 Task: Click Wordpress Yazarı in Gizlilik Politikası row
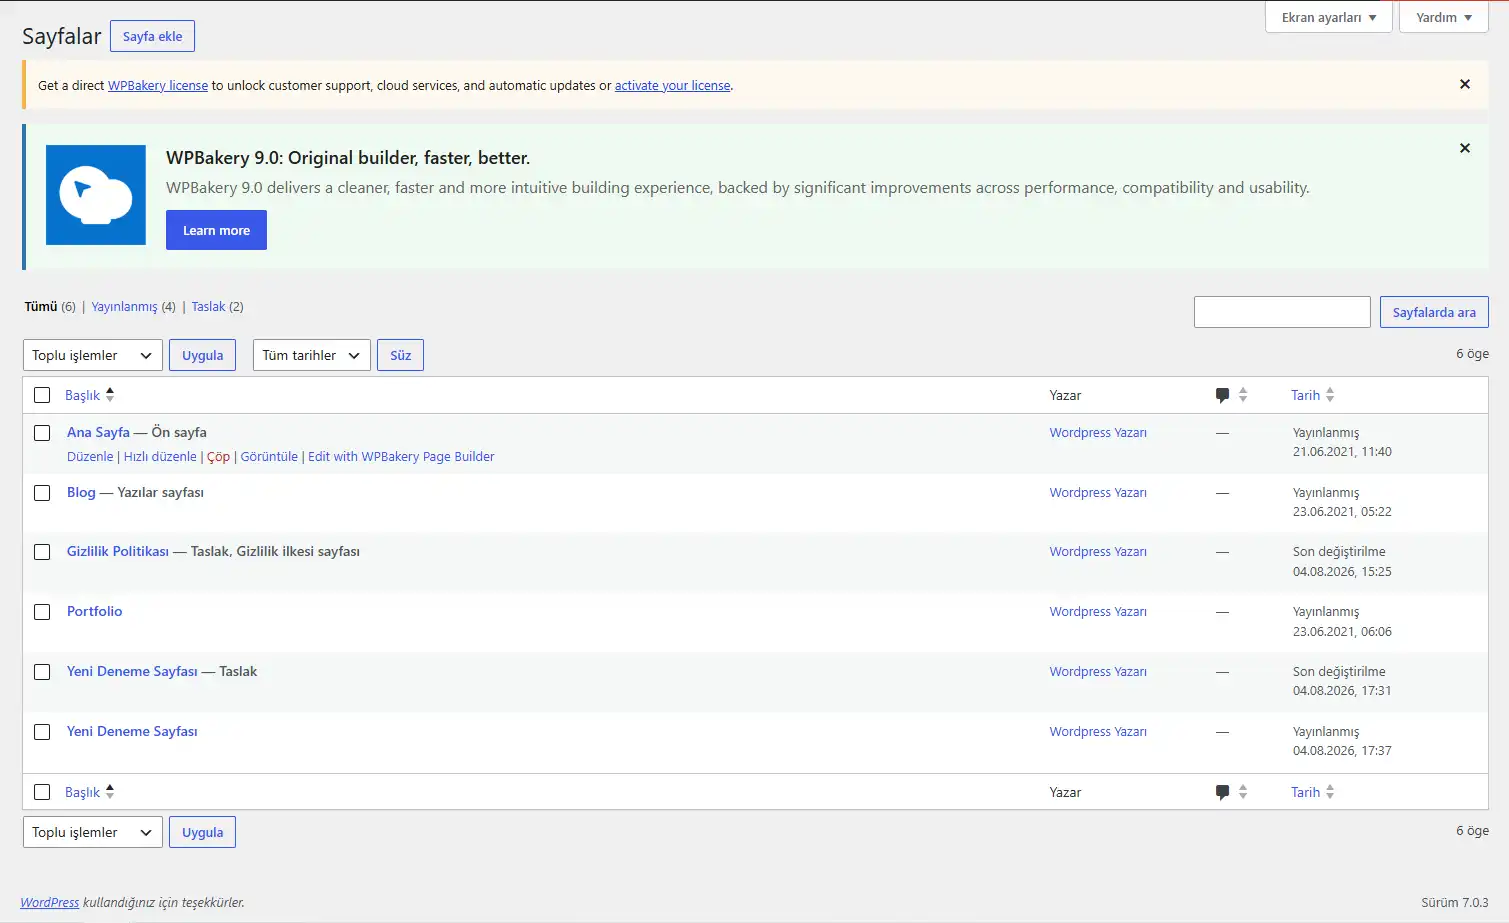(x=1098, y=552)
